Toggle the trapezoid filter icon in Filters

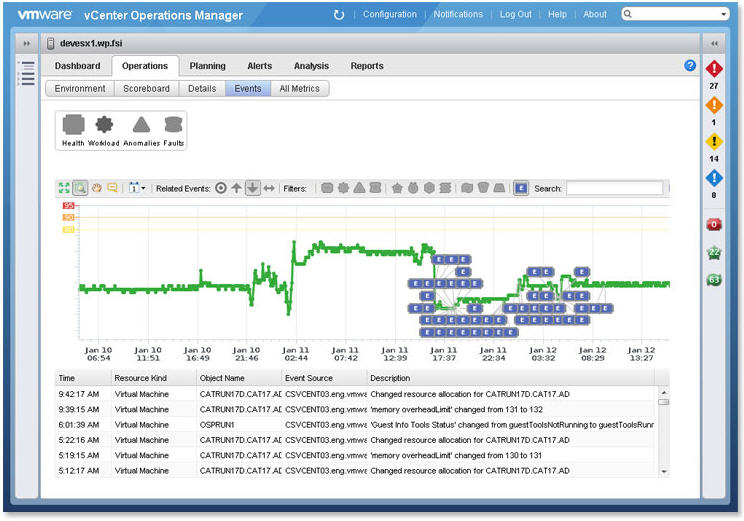pos(499,188)
